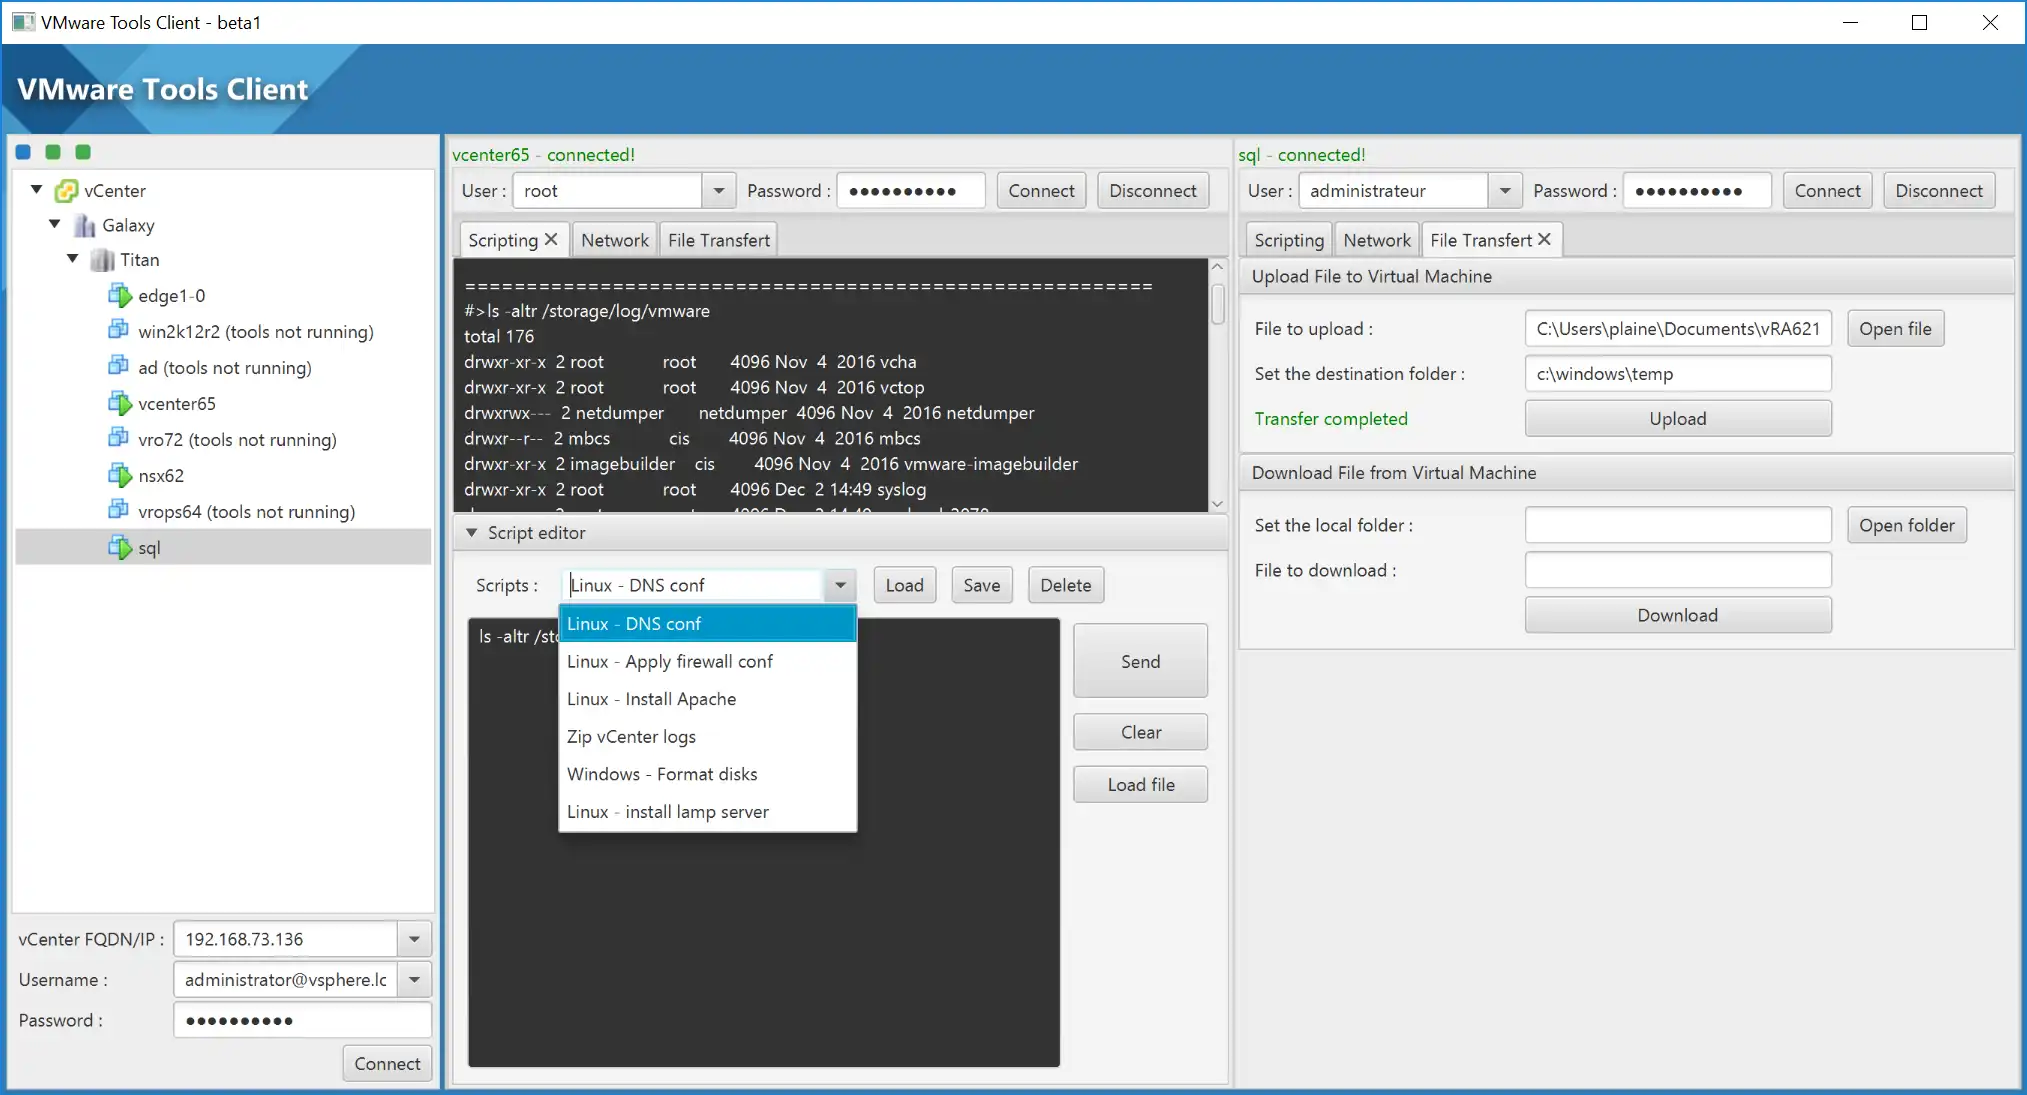
Task: Click the Send button in scripting panel
Action: pyautogui.click(x=1140, y=661)
